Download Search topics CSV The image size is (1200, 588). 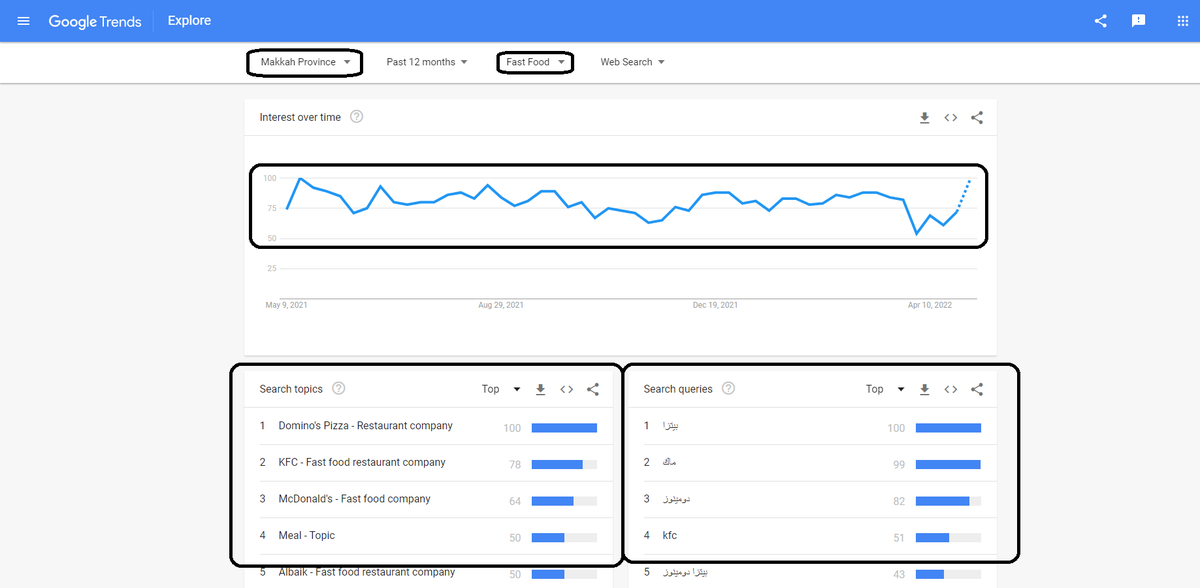point(541,390)
